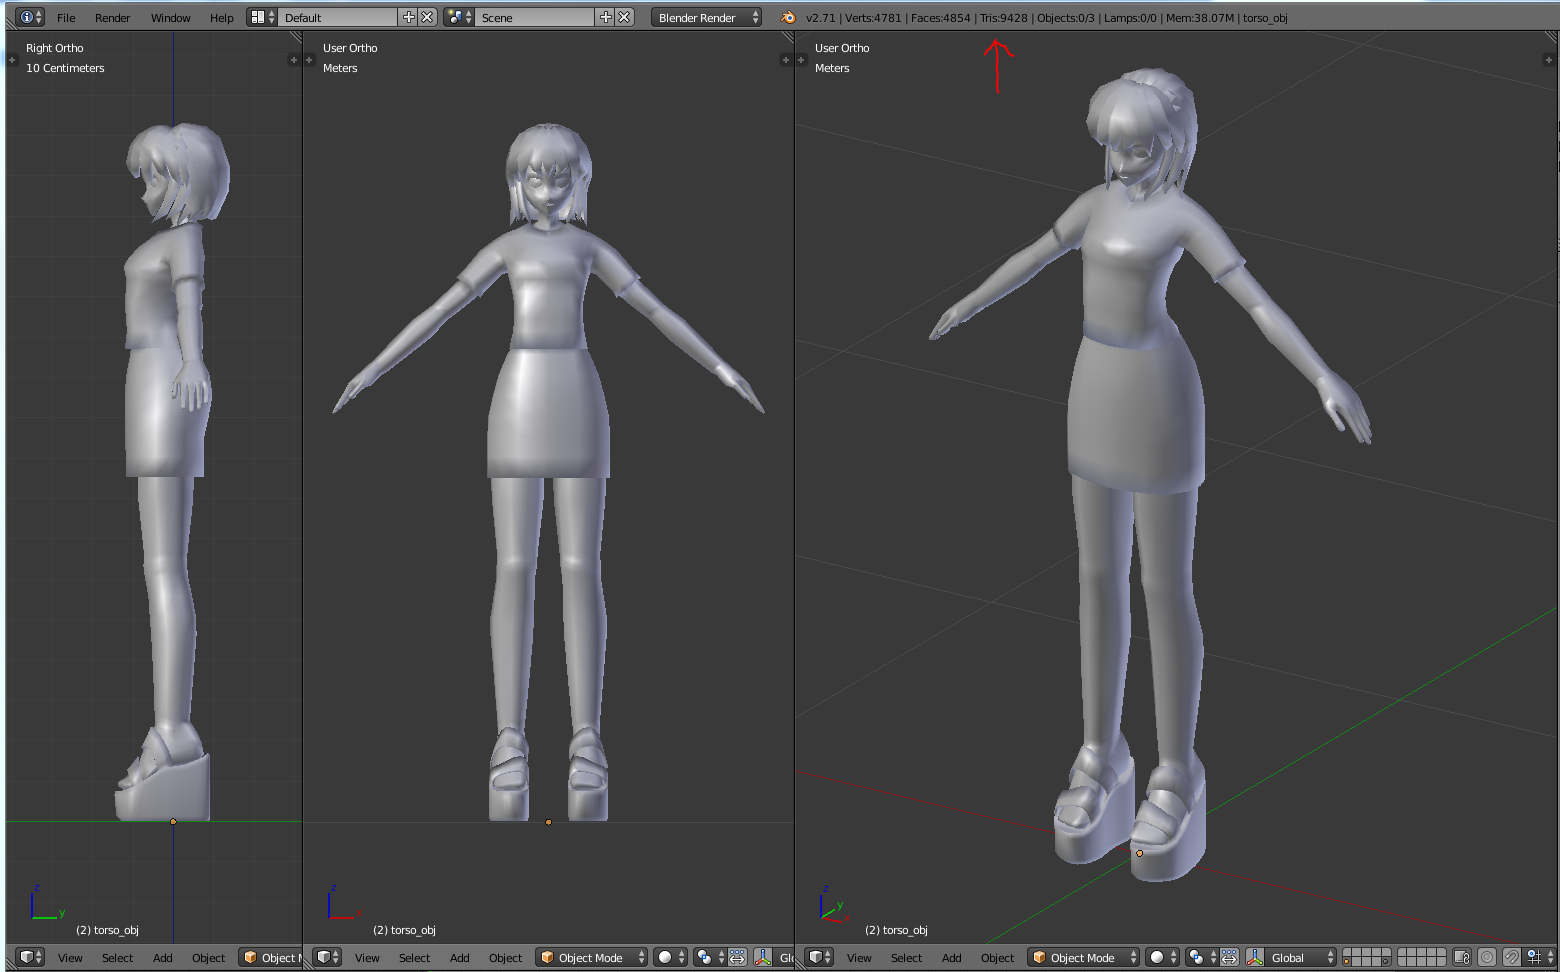This screenshot has height=972, width=1560.
Task: Open View menu in rightmost viewport
Action: [859, 958]
